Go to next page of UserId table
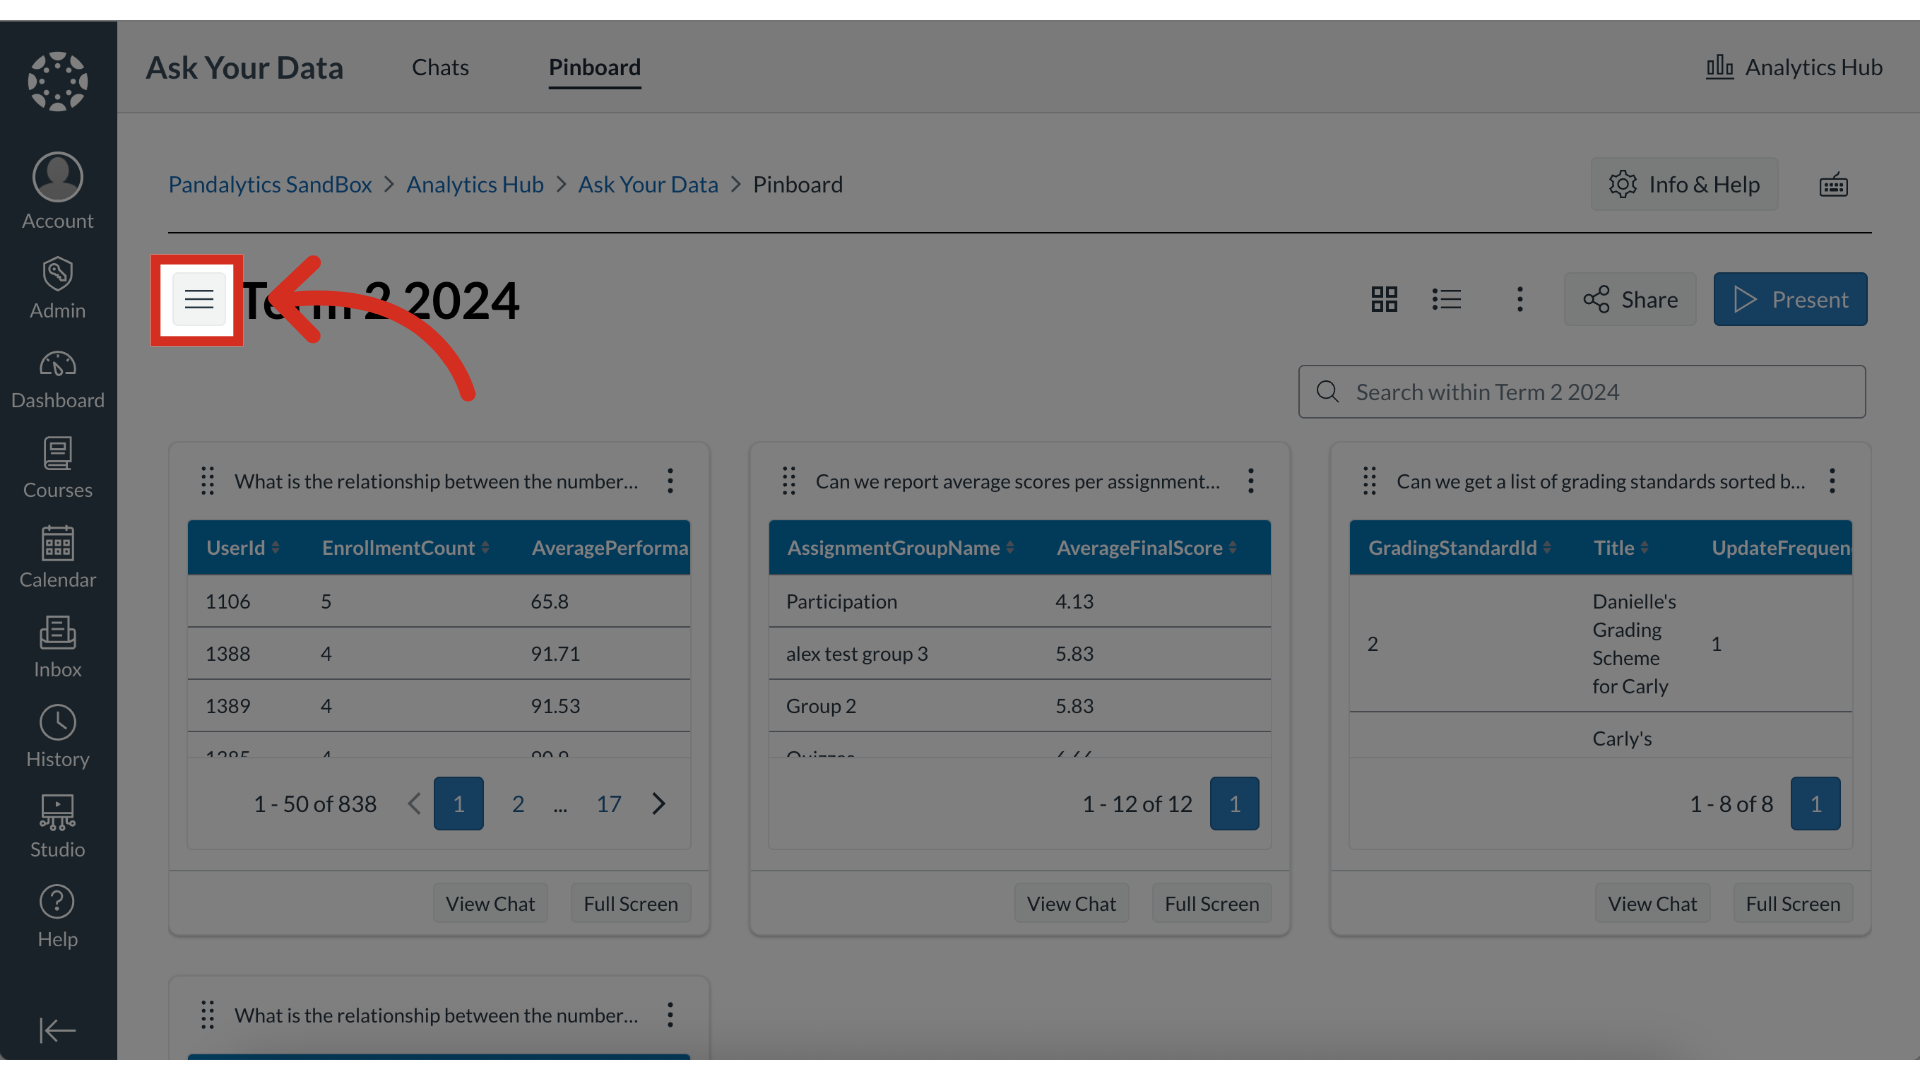This screenshot has width=1920, height=1080. 659,804
